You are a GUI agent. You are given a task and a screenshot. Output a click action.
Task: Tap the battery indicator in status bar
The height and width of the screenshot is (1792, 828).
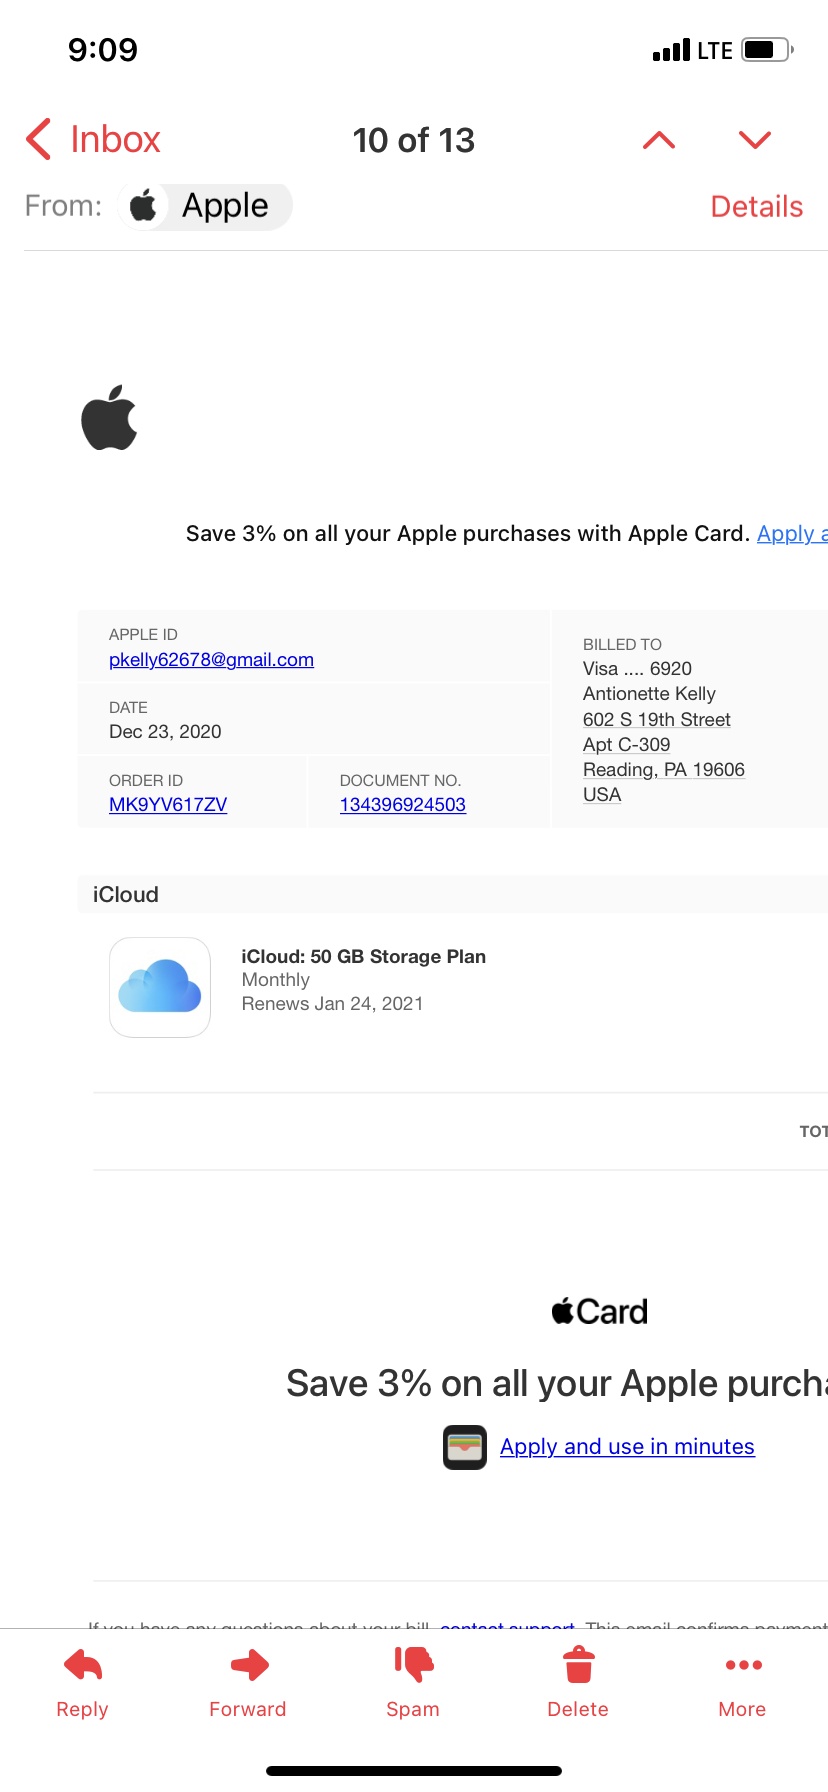[768, 50]
